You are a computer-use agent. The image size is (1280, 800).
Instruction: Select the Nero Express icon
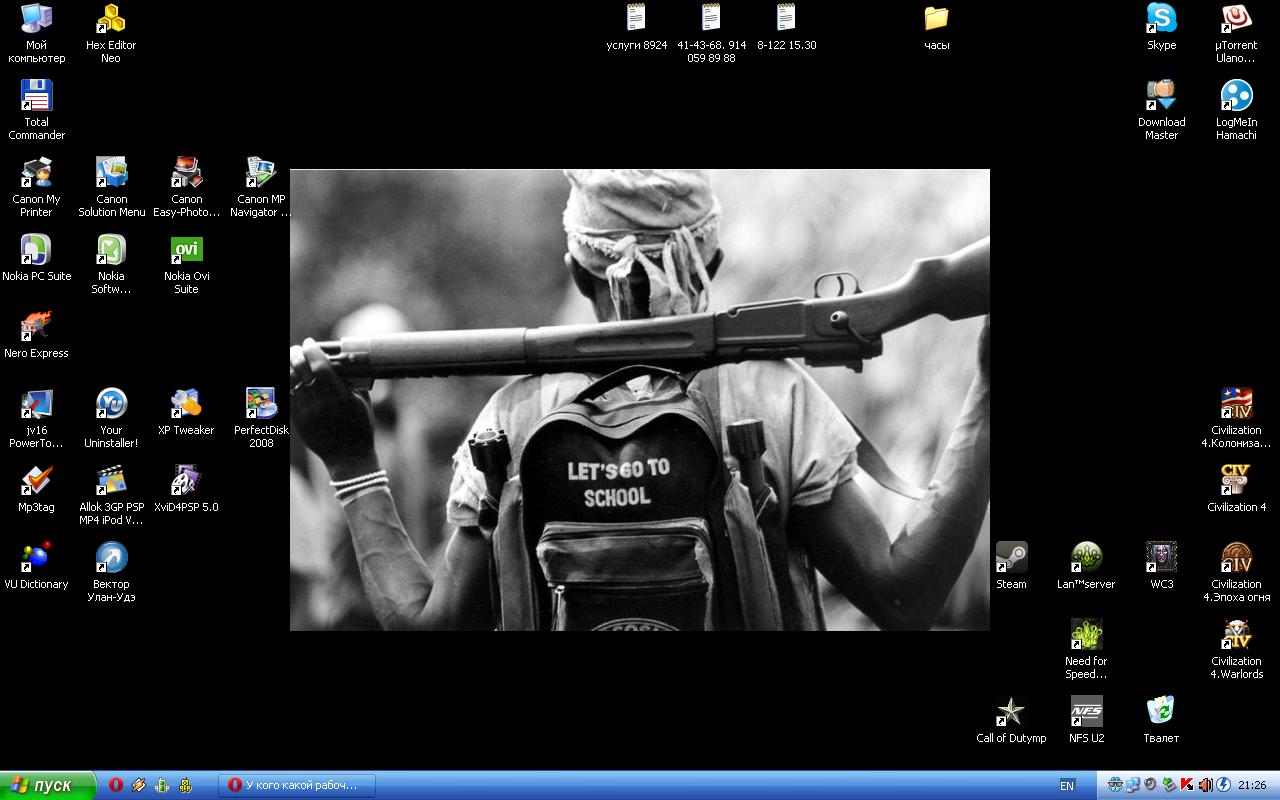coord(36,327)
